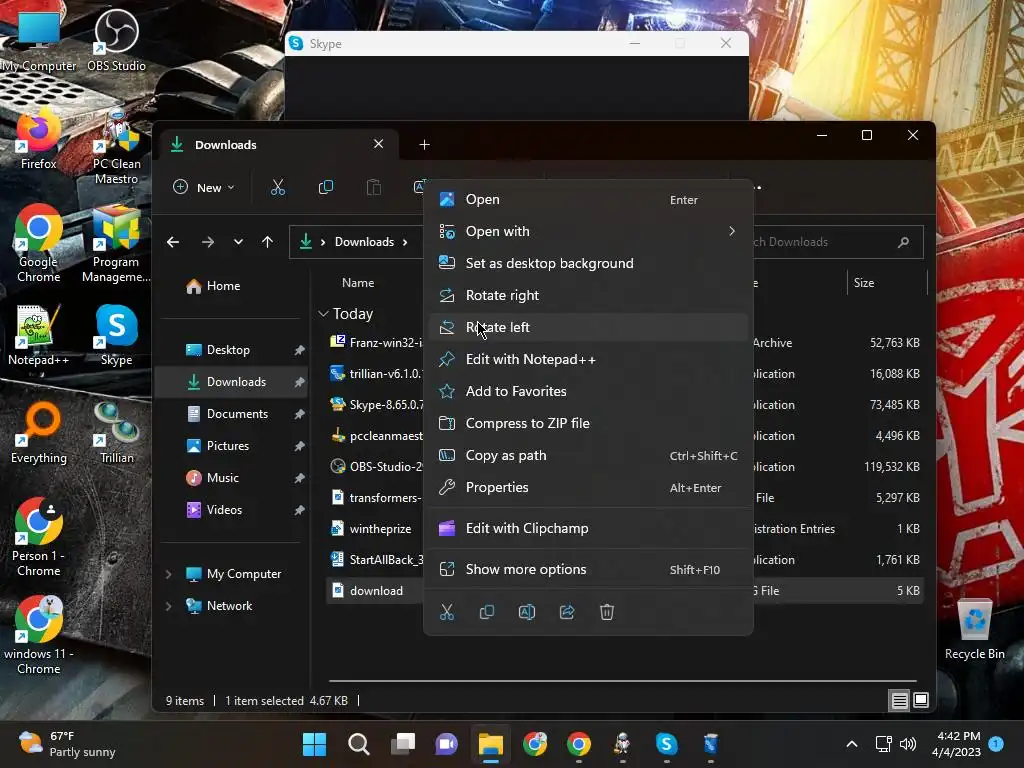
Task: Click the cut icon in context menu bottom row
Action: click(x=447, y=612)
